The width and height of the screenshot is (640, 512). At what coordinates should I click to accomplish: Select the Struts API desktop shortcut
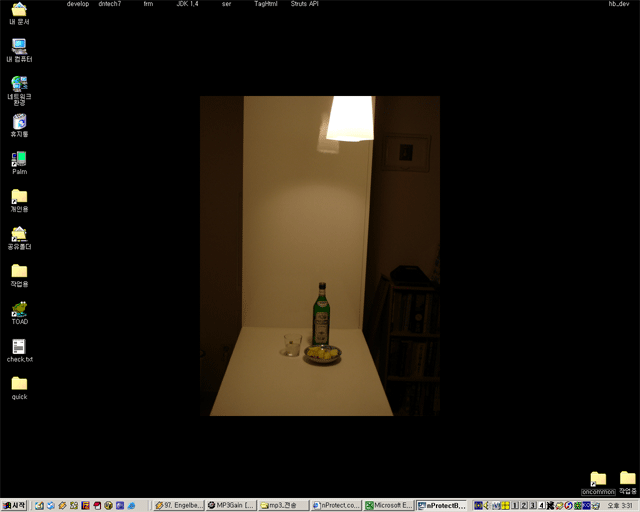coord(304,4)
